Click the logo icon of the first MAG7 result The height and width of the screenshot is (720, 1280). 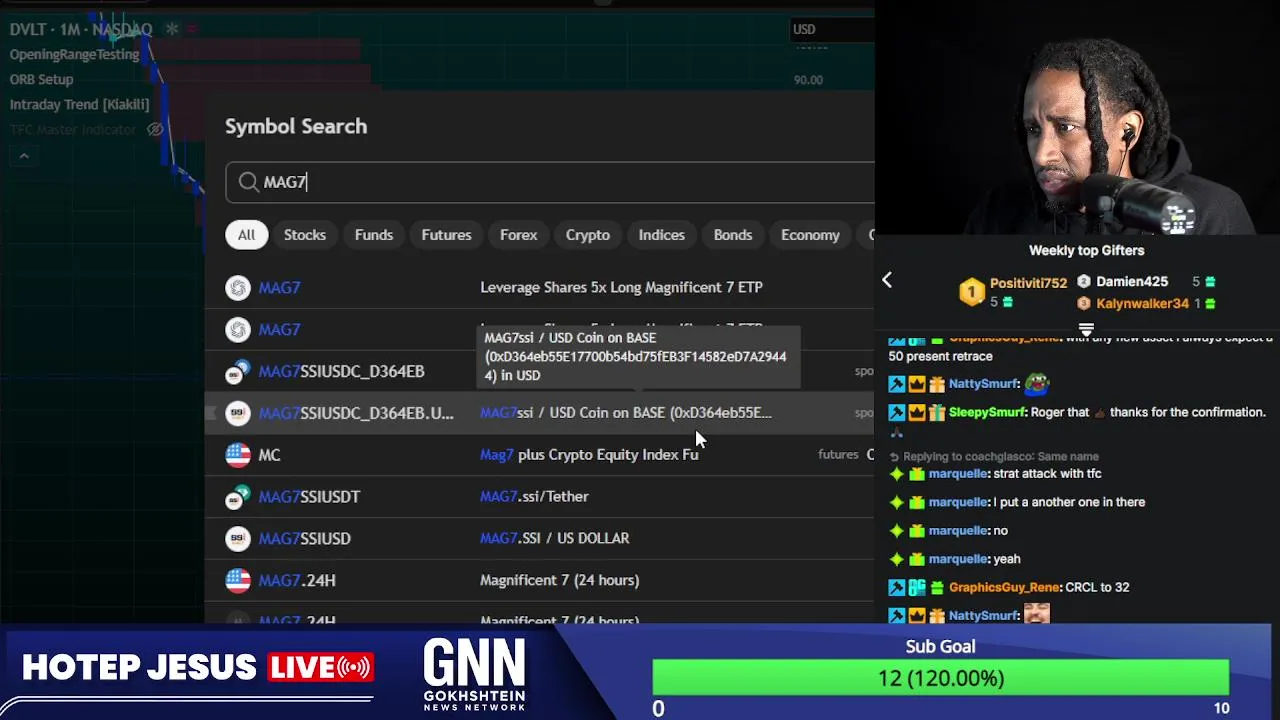(238, 288)
